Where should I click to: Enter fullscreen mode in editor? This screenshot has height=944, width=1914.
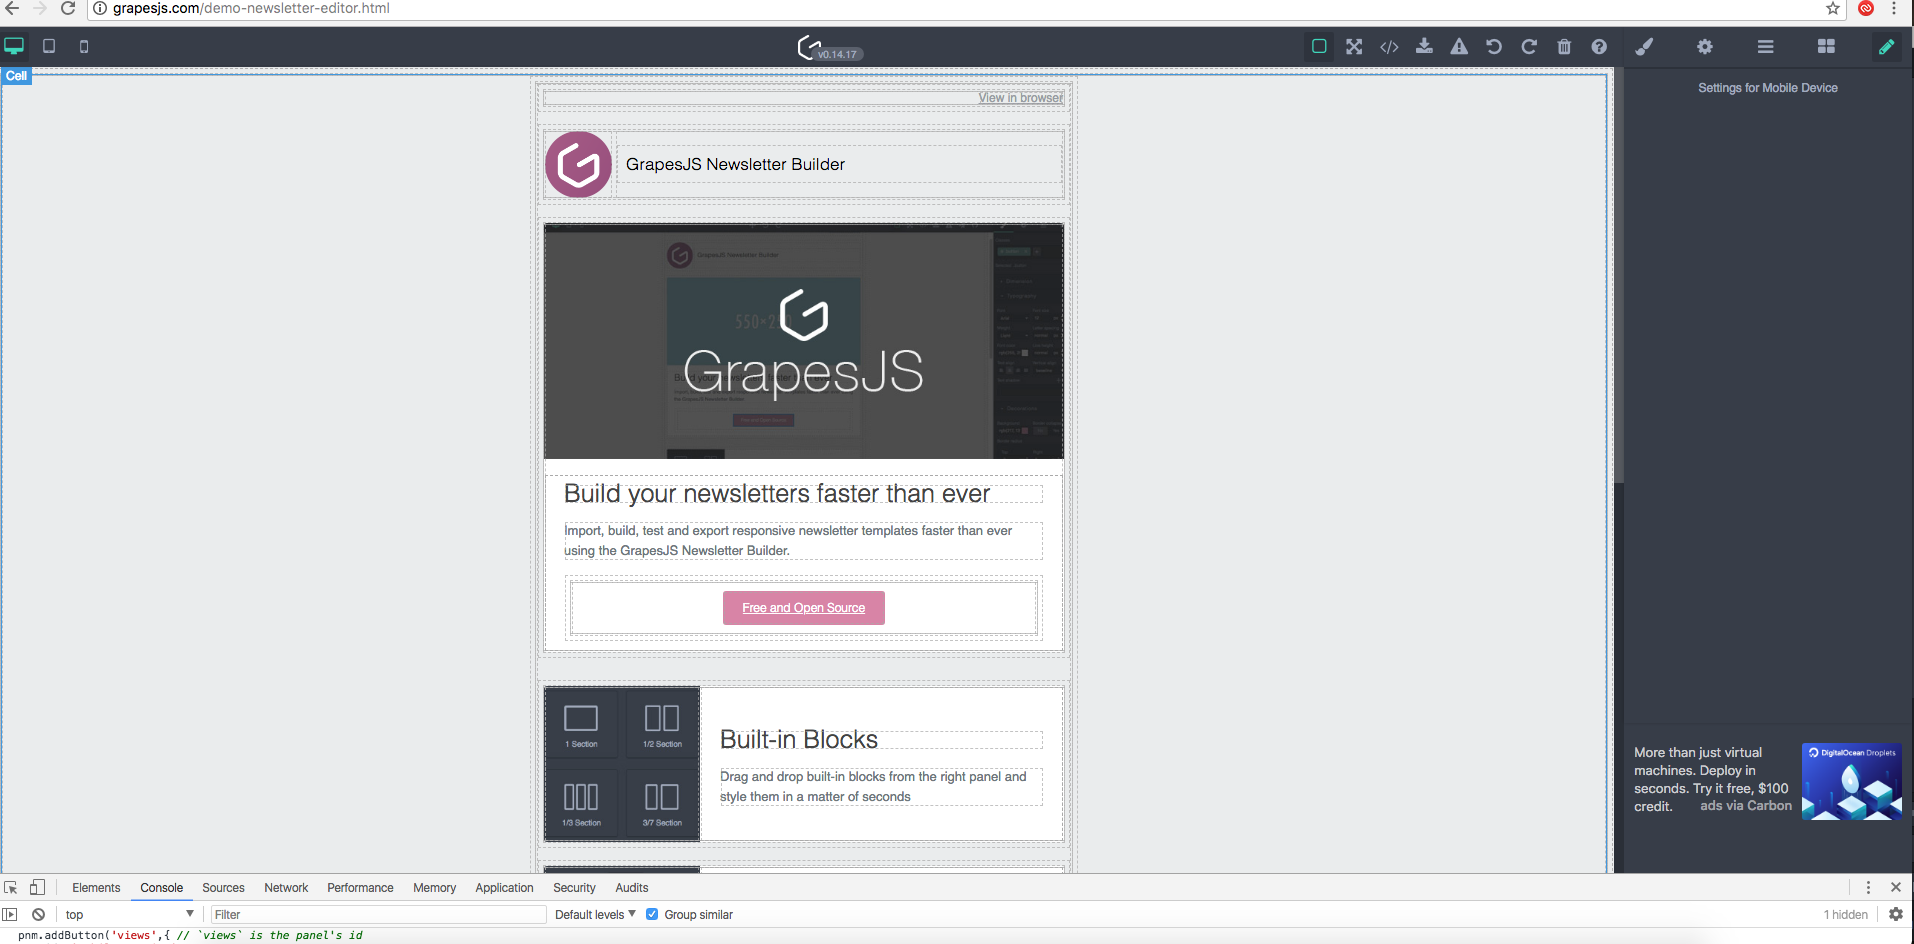[x=1354, y=46]
